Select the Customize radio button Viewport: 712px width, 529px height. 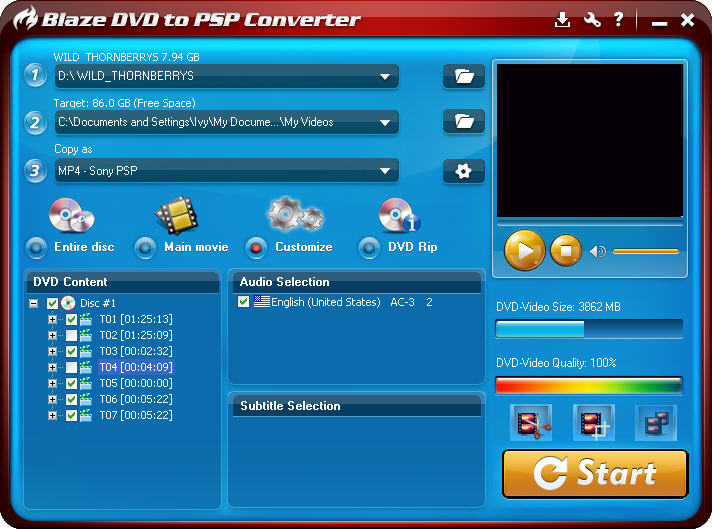257,247
